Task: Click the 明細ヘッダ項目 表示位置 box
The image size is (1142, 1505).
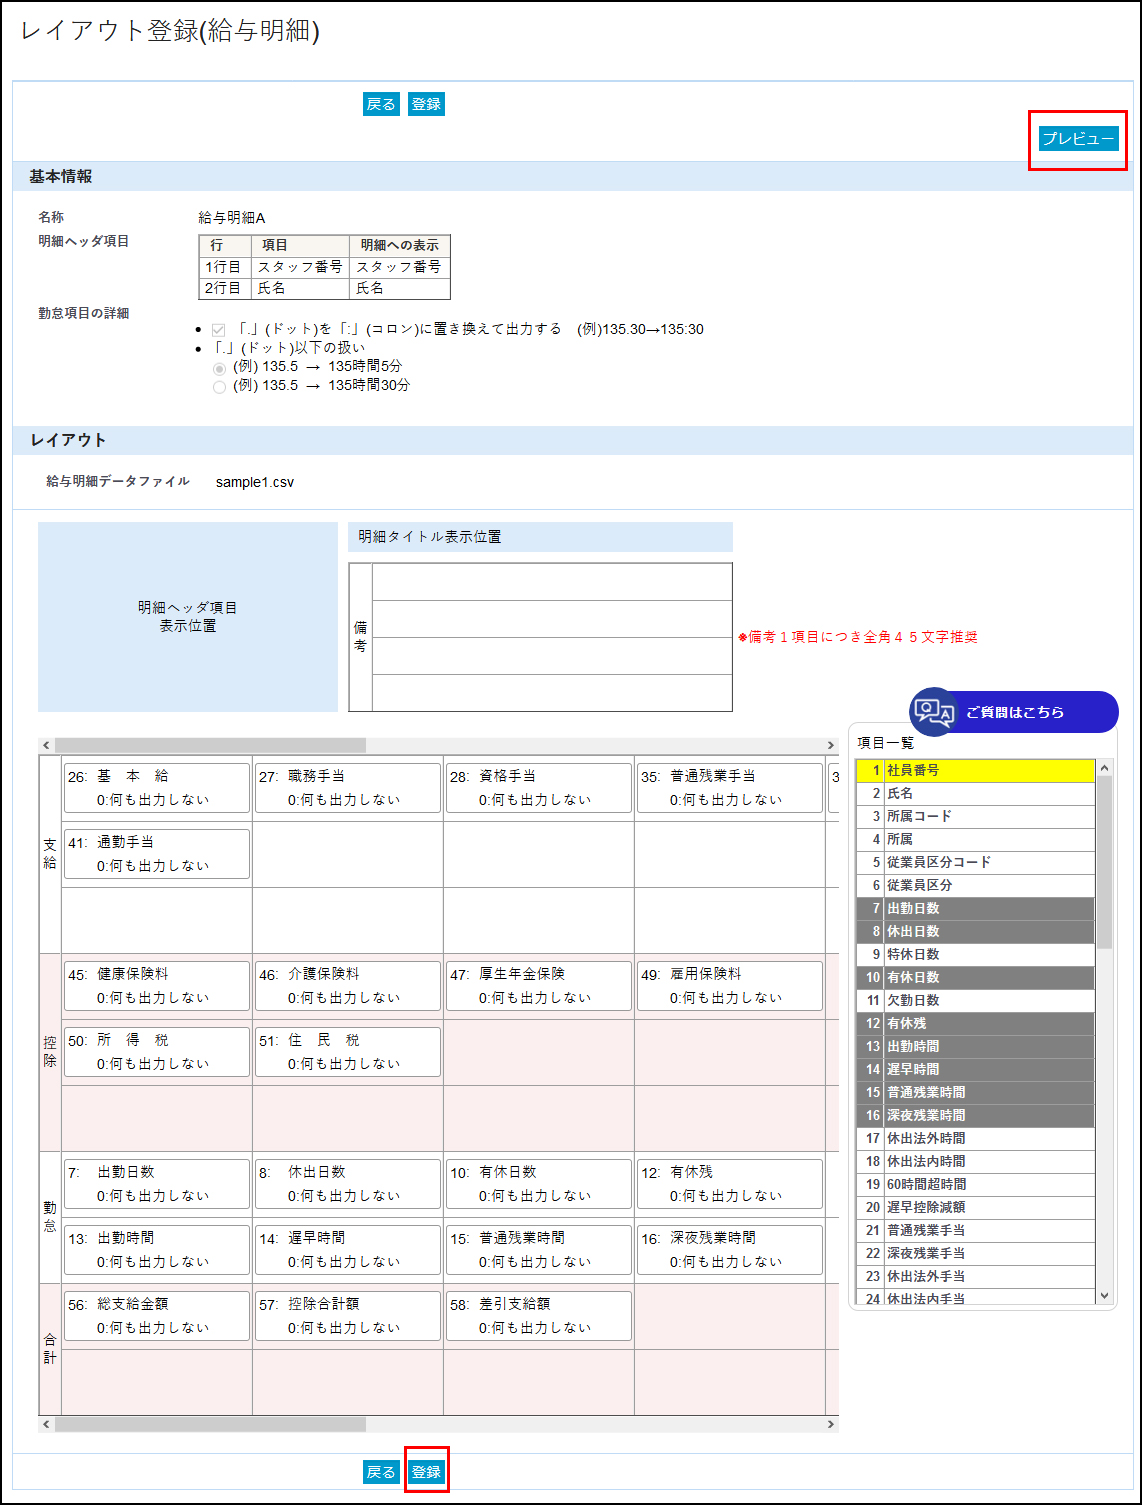Action: click(188, 617)
